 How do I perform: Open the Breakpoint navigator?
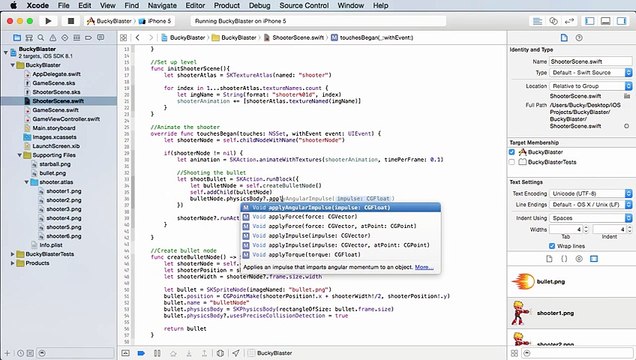(88, 38)
